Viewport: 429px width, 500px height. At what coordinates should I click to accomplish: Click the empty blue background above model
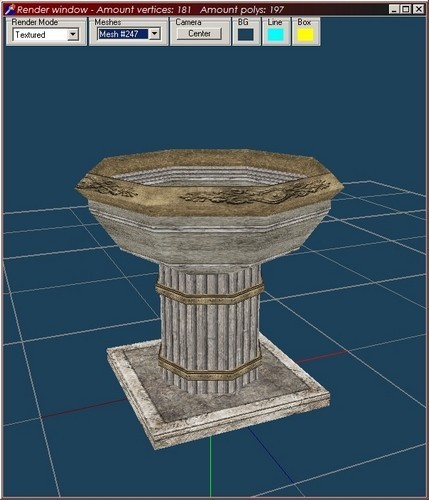coord(213,97)
